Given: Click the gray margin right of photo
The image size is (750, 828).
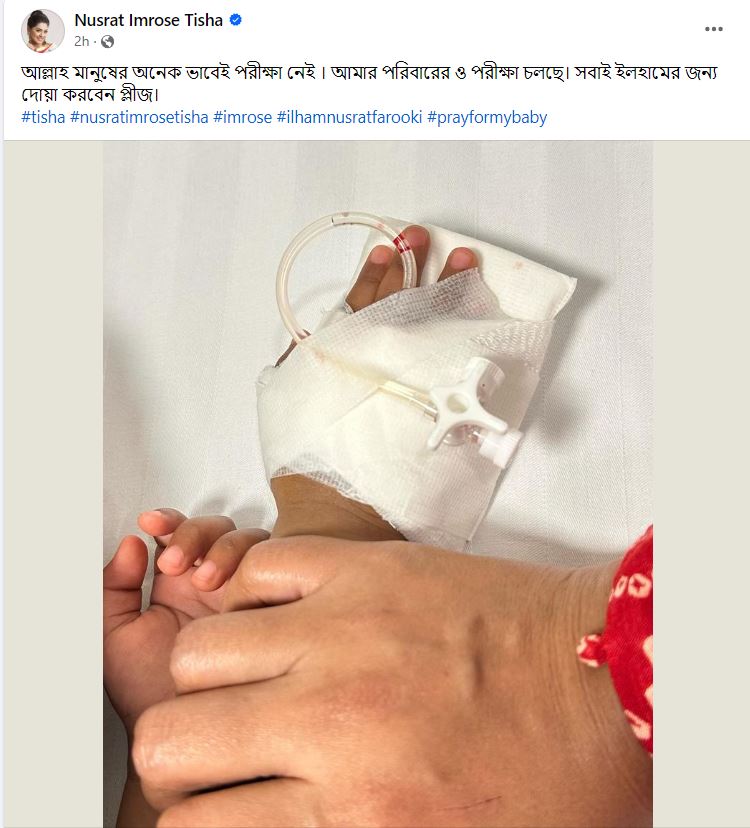Looking at the screenshot, I should click(x=701, y=484).
